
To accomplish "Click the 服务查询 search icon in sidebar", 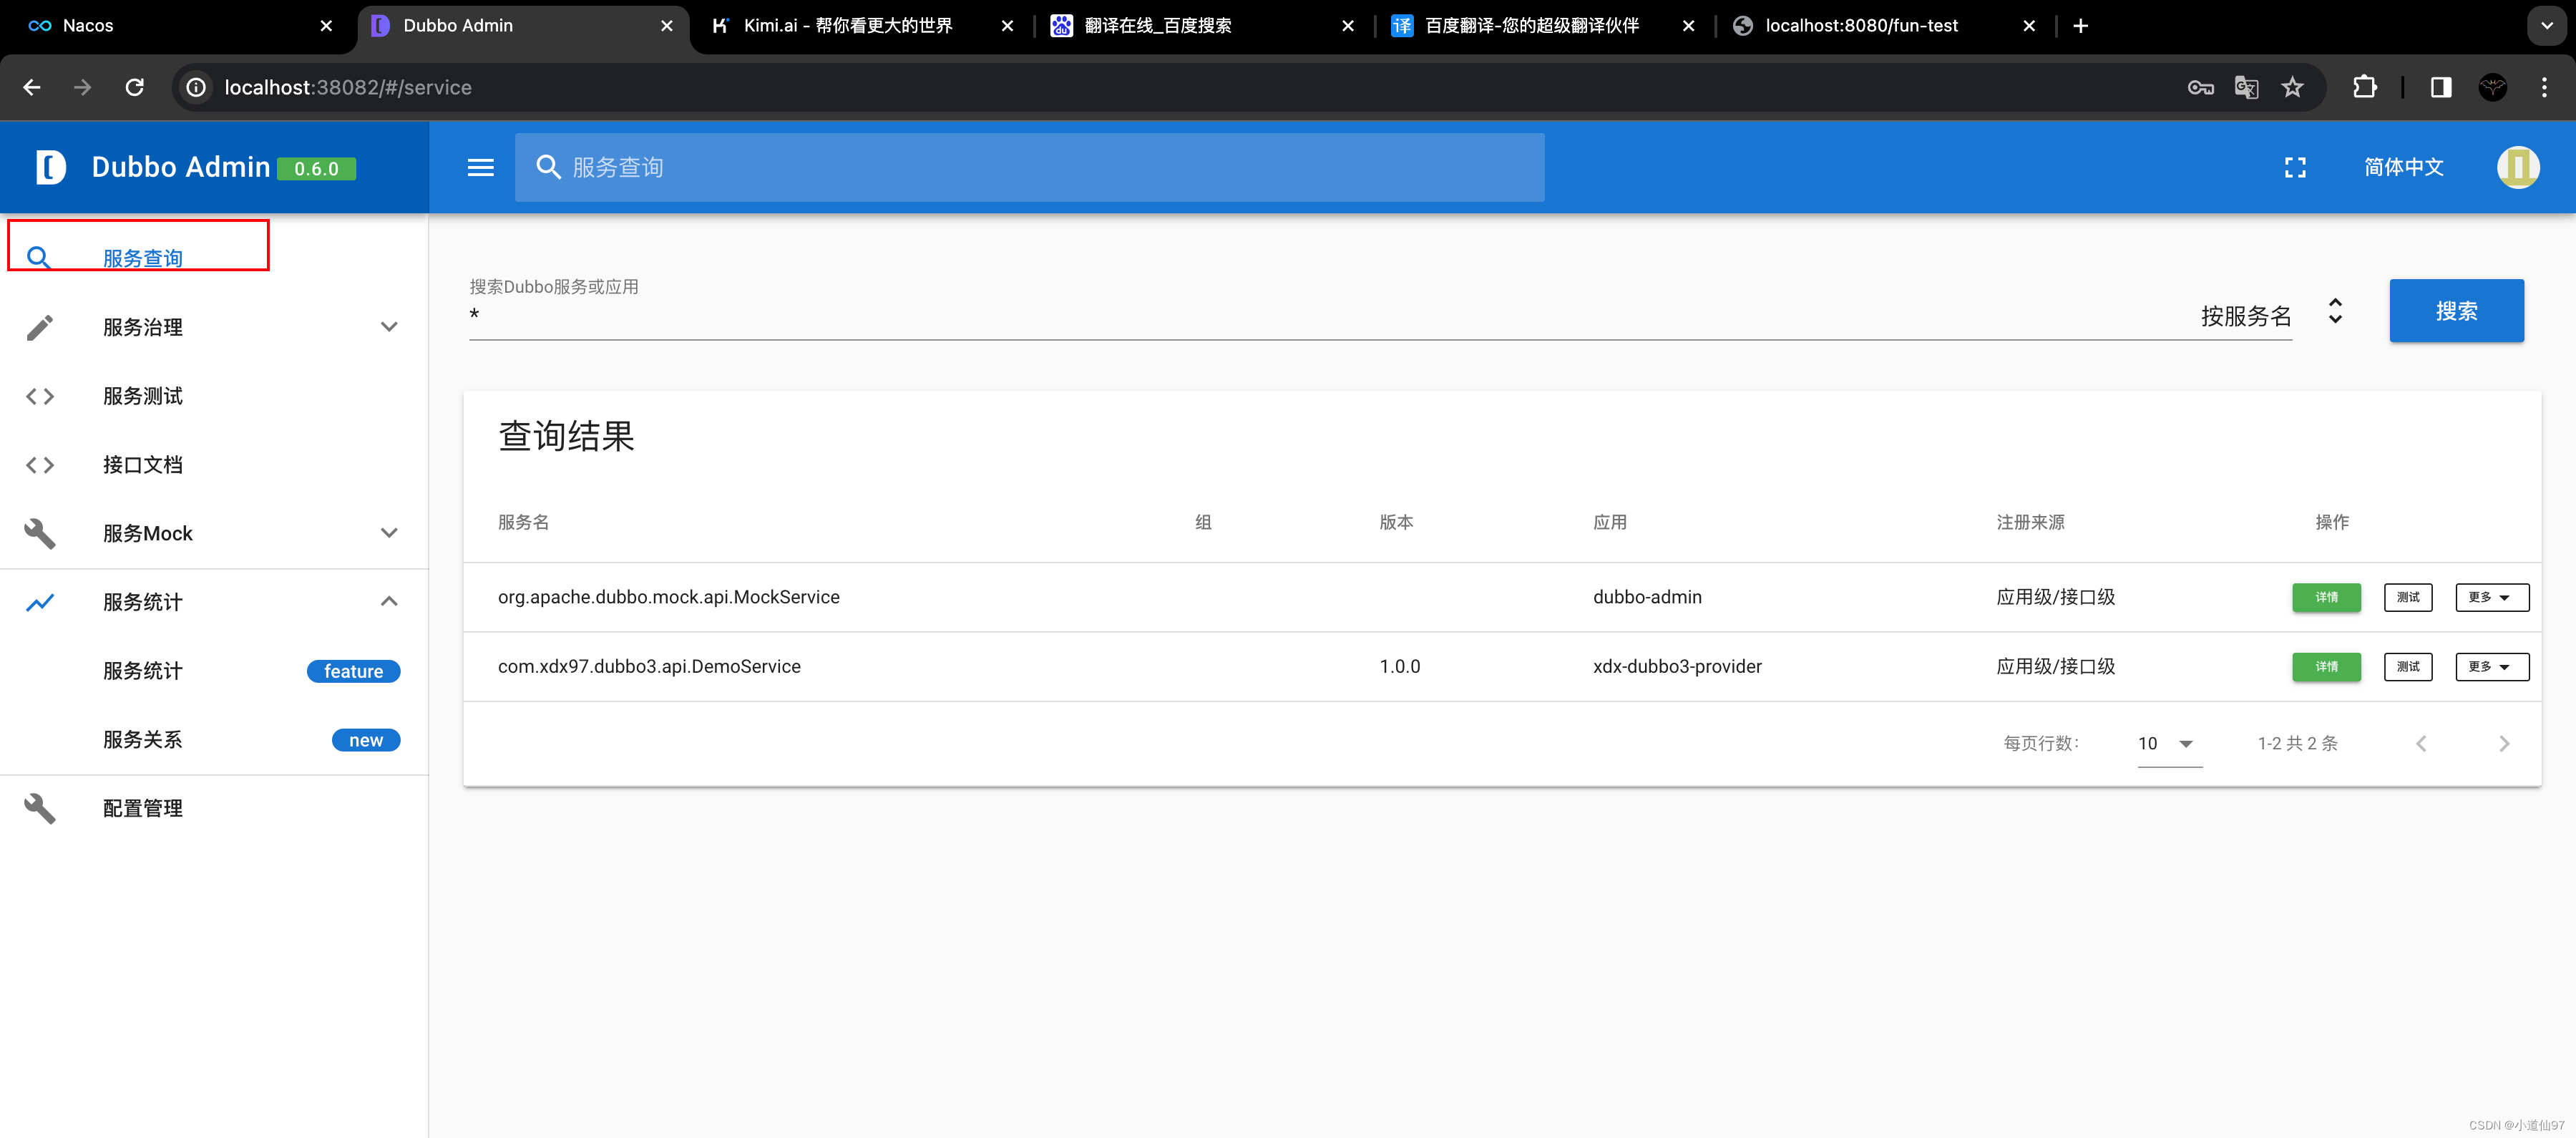I will 38,258.
